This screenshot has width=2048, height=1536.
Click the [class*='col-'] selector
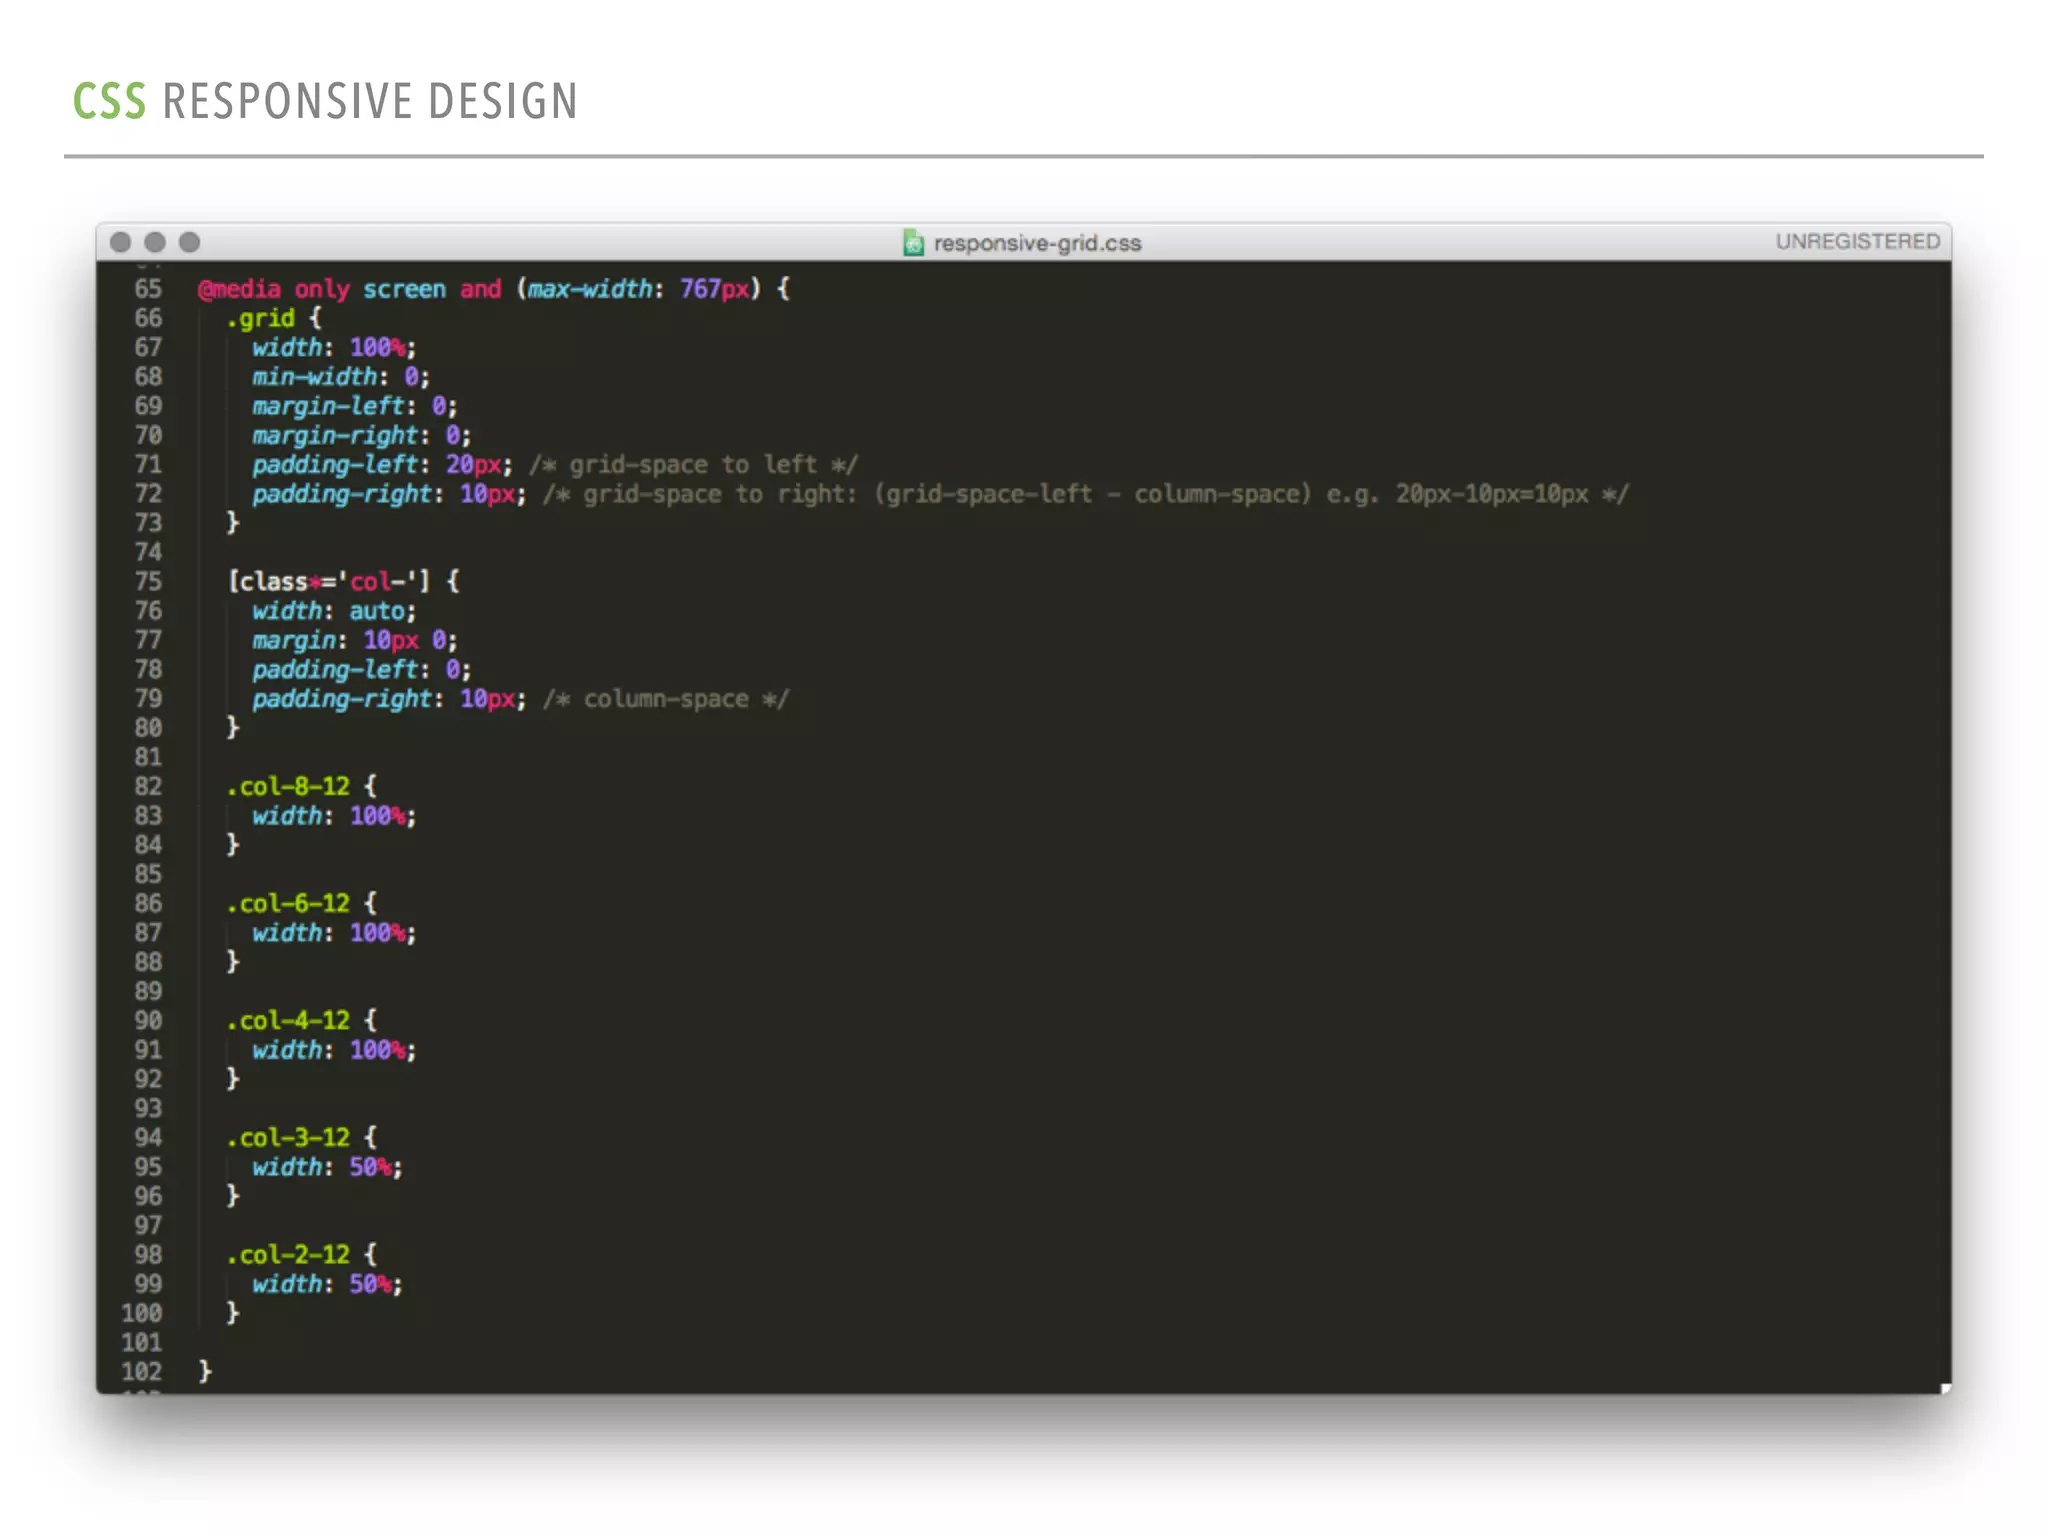329,582
